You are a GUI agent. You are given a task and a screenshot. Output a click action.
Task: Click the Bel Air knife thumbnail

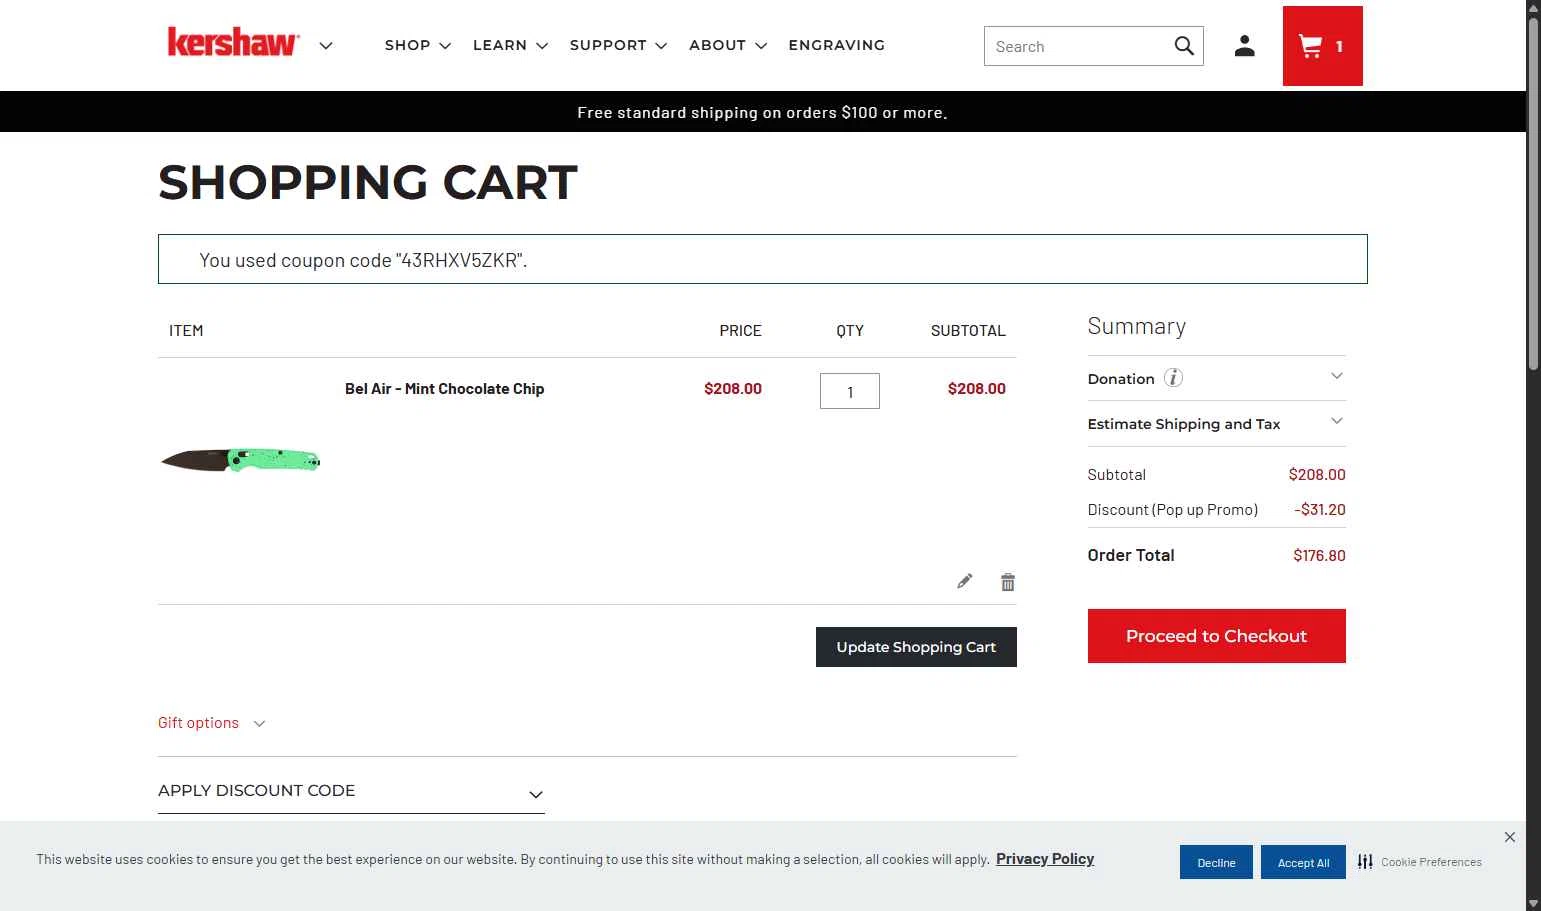(x=240, y=460)
